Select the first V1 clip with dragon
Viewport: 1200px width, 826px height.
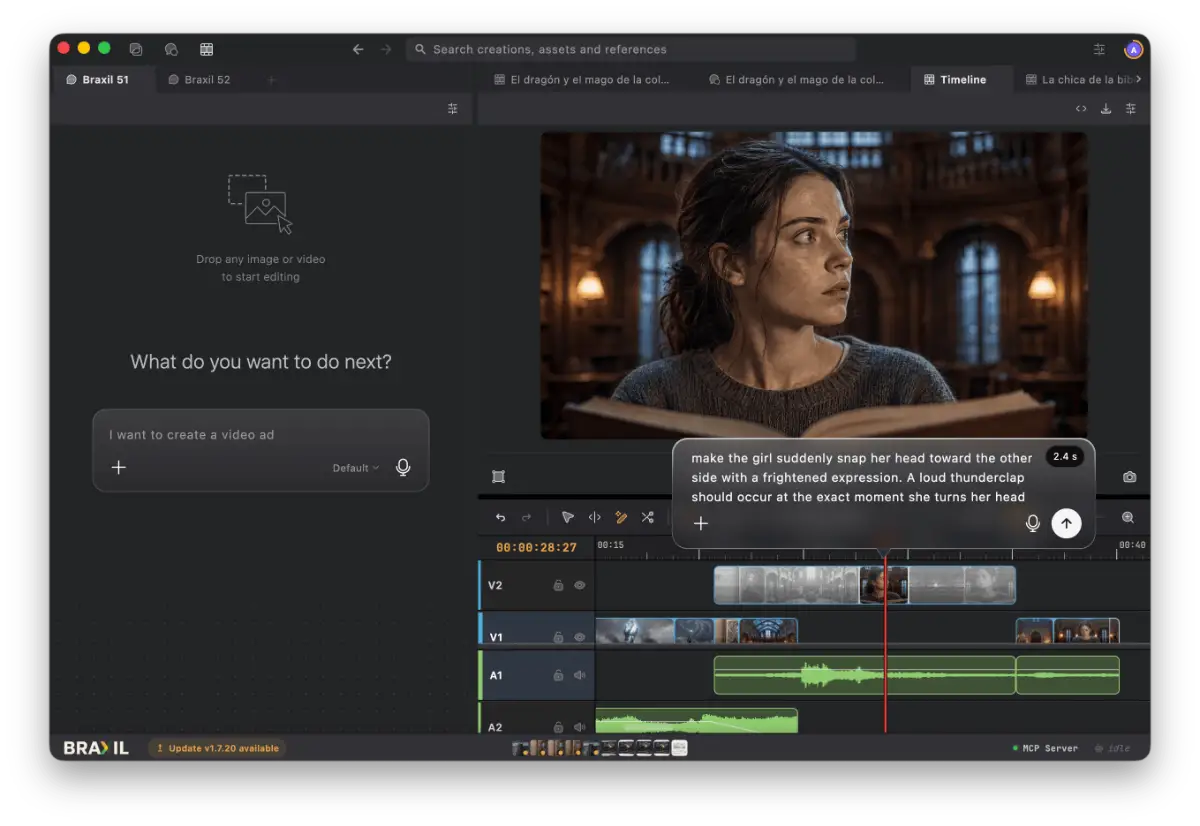coord(635,631)
